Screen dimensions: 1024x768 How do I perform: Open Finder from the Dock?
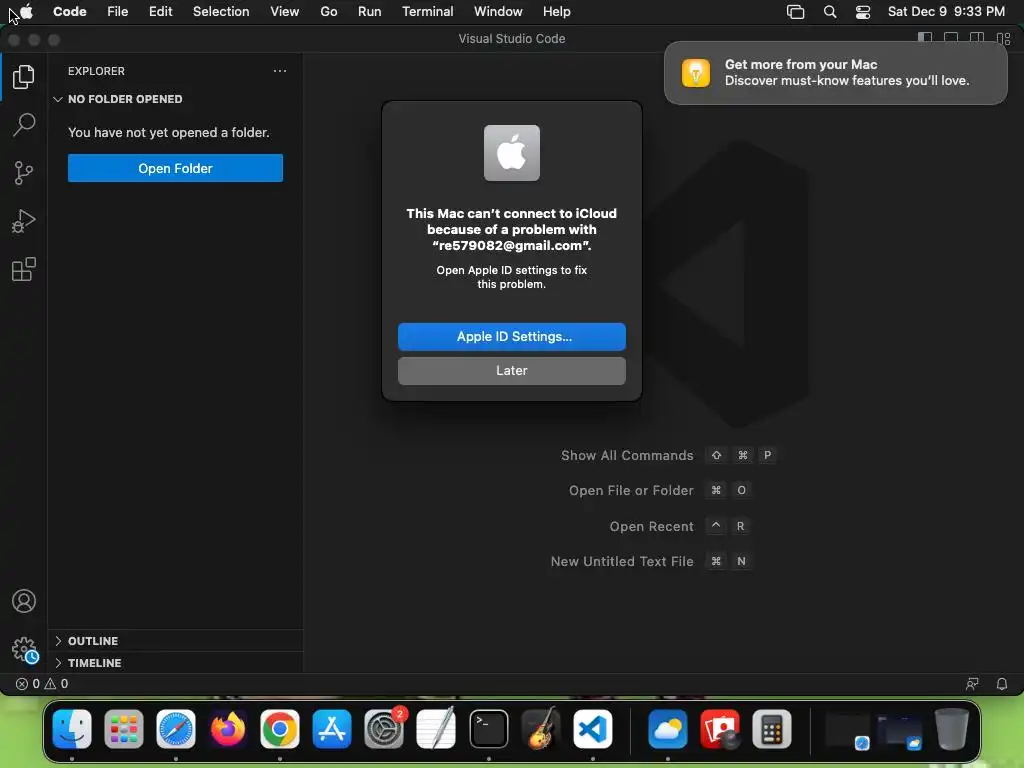pos(72,729)
